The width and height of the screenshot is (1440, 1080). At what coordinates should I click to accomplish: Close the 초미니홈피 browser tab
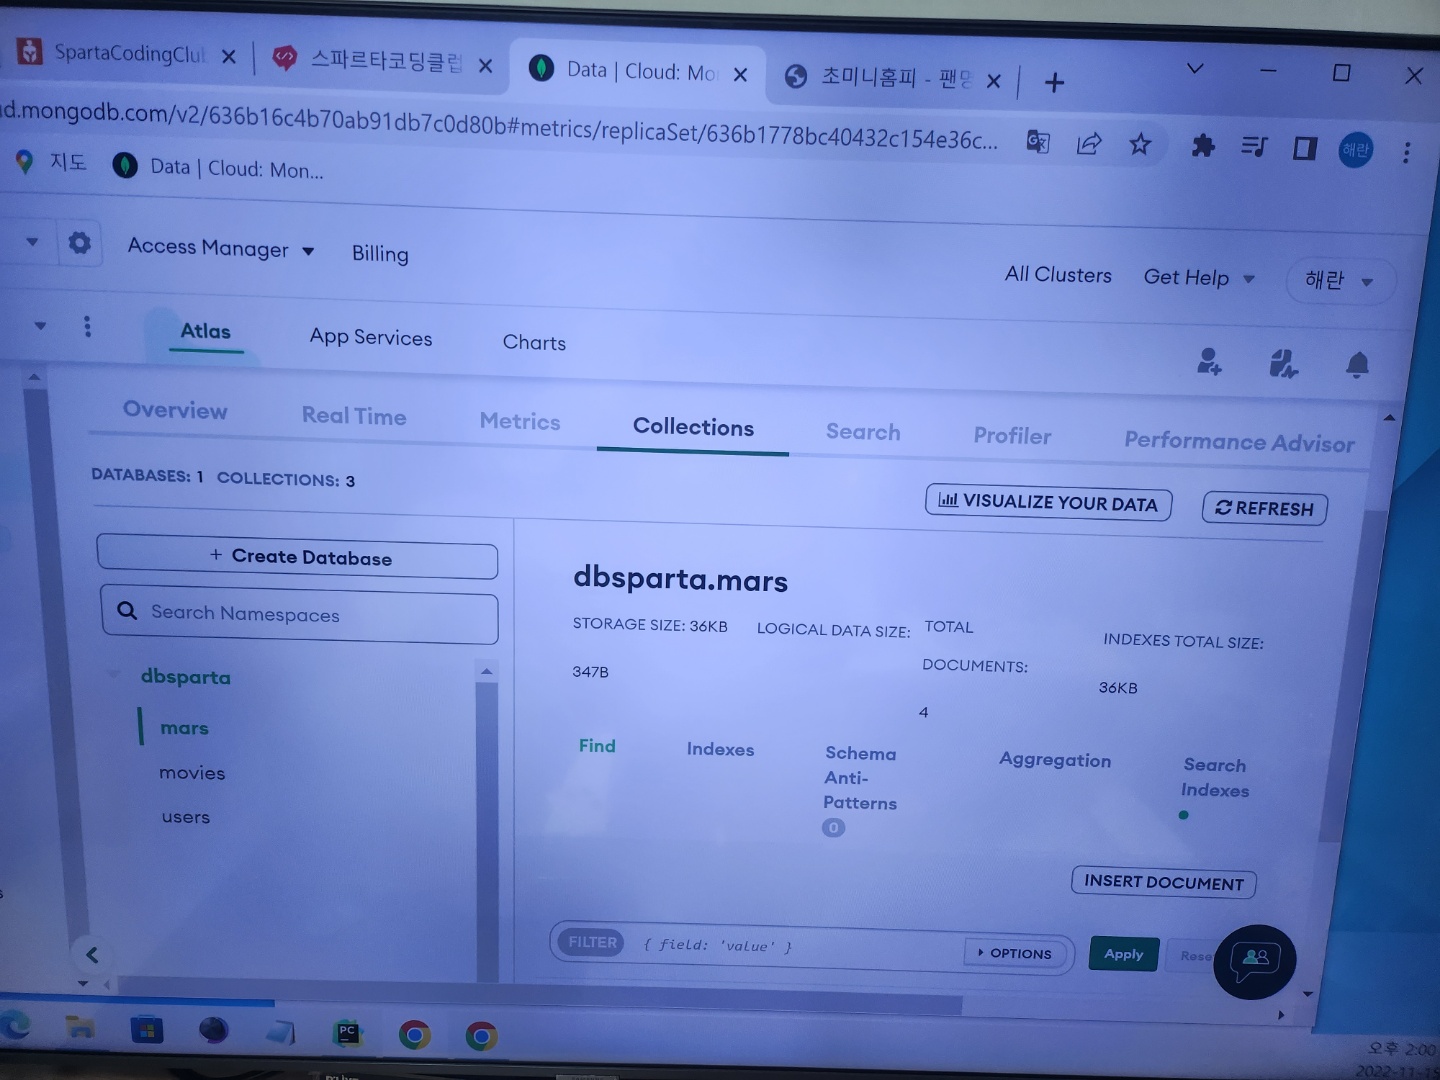(x=993, y=81)
